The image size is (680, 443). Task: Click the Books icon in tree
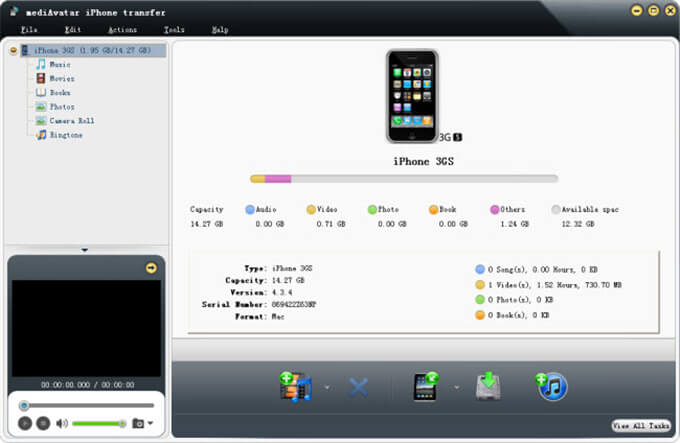(x=41, y=92)
